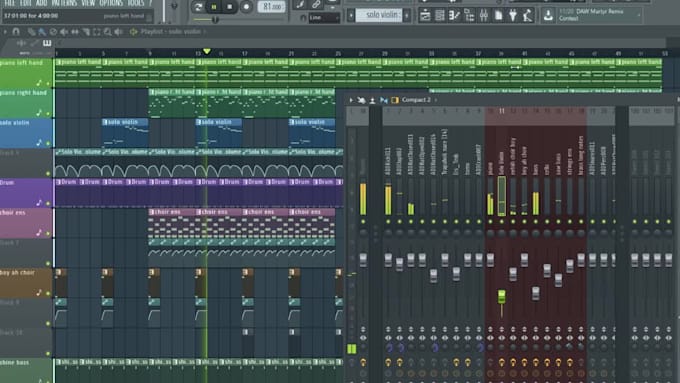
Task: Select the playlist select tool
Action: coord(96,32)
